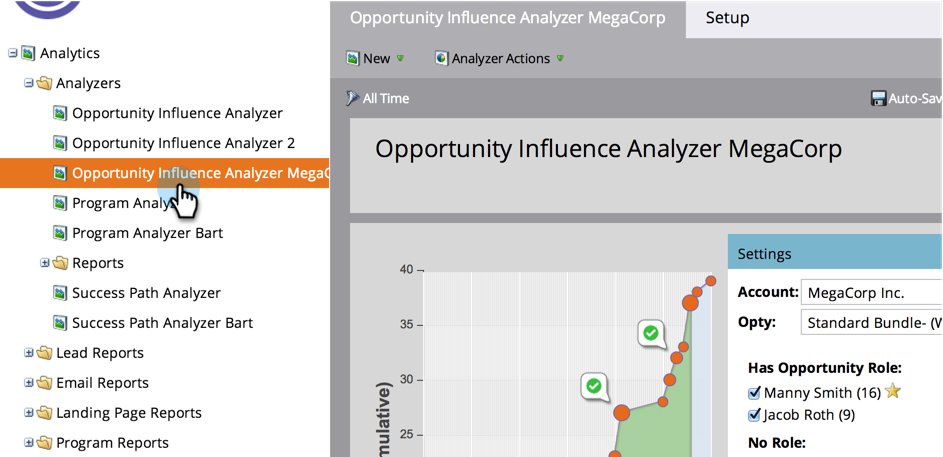The image size is (943, 457).
Task: Click the New toolbar icon
Action: click(x=353, y=59)
